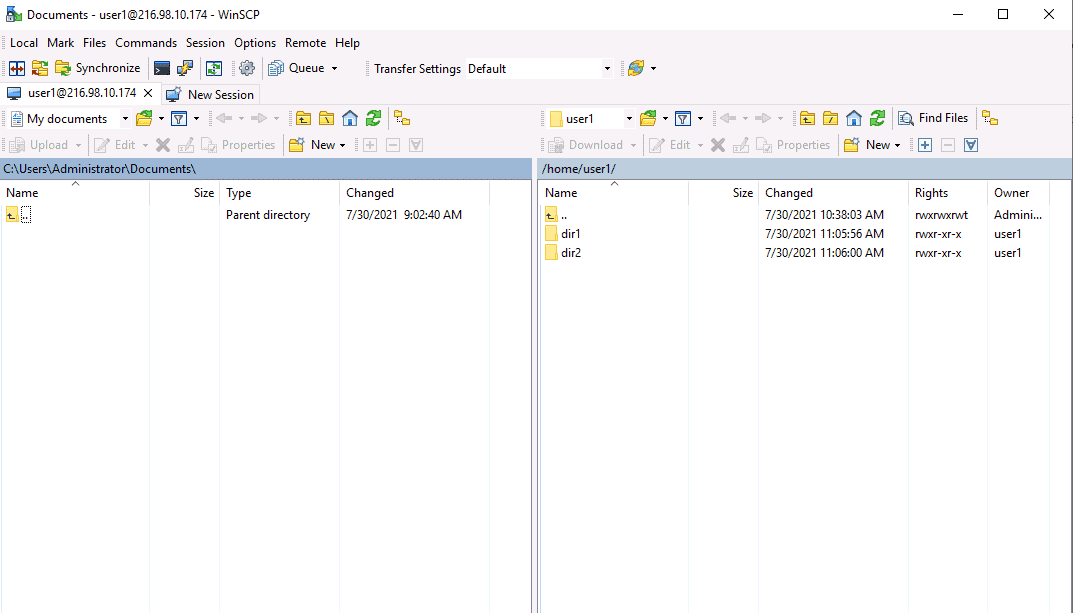Image resolution: width=1073 pixels, height=613 pixels.
Task: Expand remote panel New dropdown arrow
Action: pos(897,145)
